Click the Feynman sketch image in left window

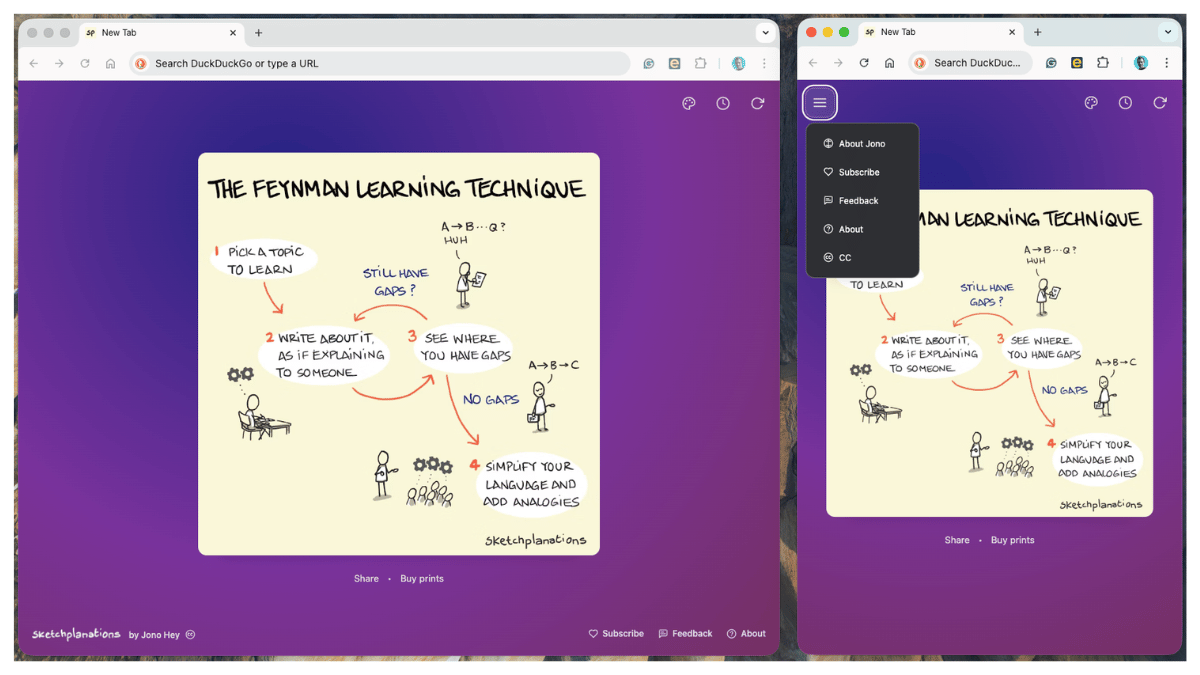399,354
